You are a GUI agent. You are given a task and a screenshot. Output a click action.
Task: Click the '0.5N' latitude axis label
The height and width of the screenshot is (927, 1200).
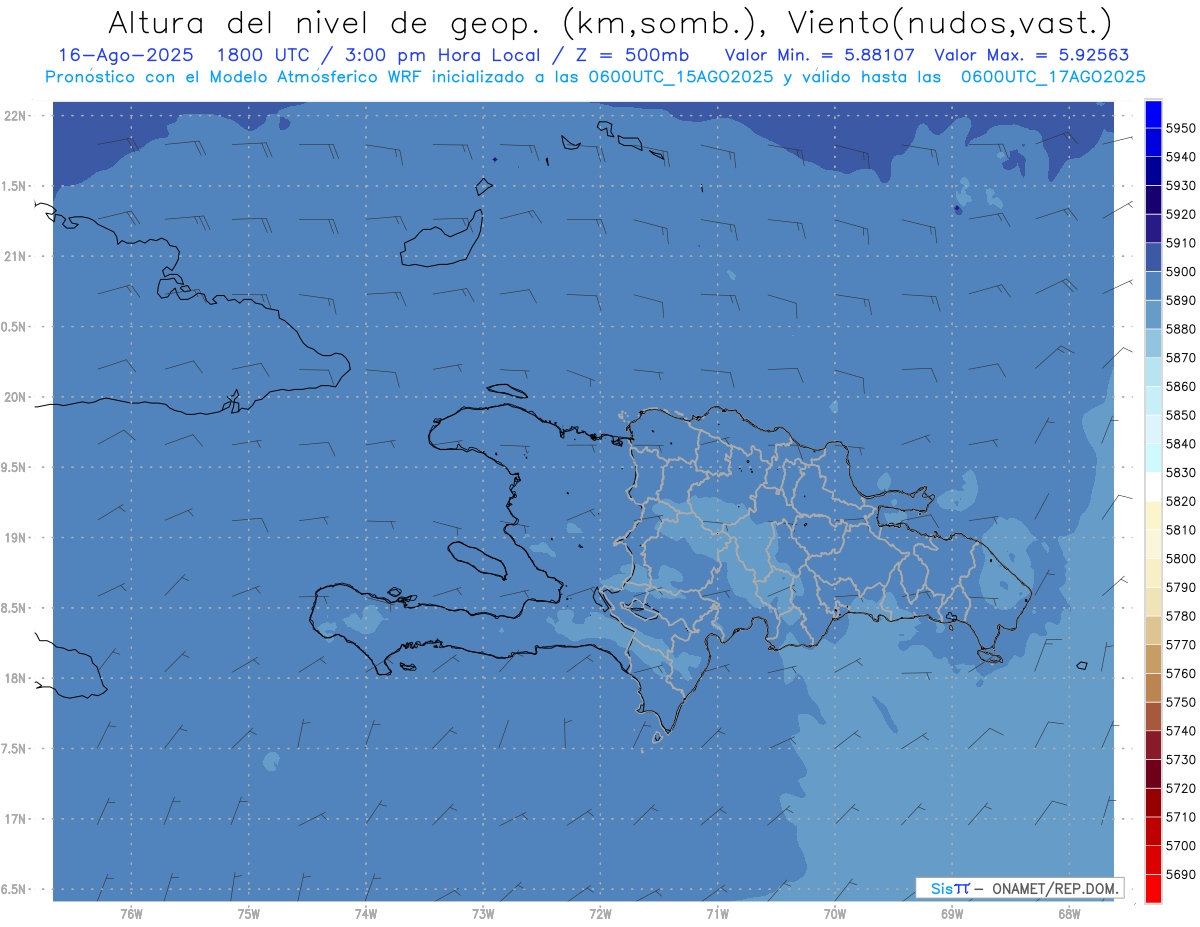tap(14, 327)
